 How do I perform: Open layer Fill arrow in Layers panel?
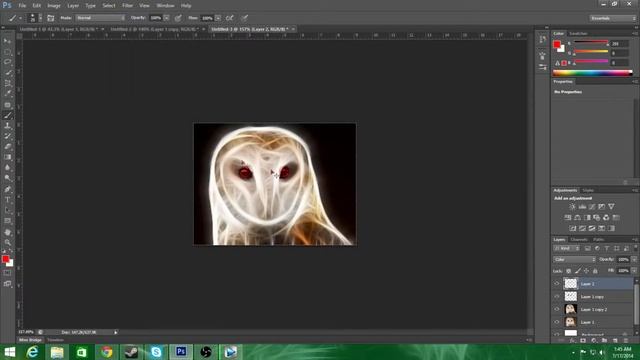coord(634,271)
